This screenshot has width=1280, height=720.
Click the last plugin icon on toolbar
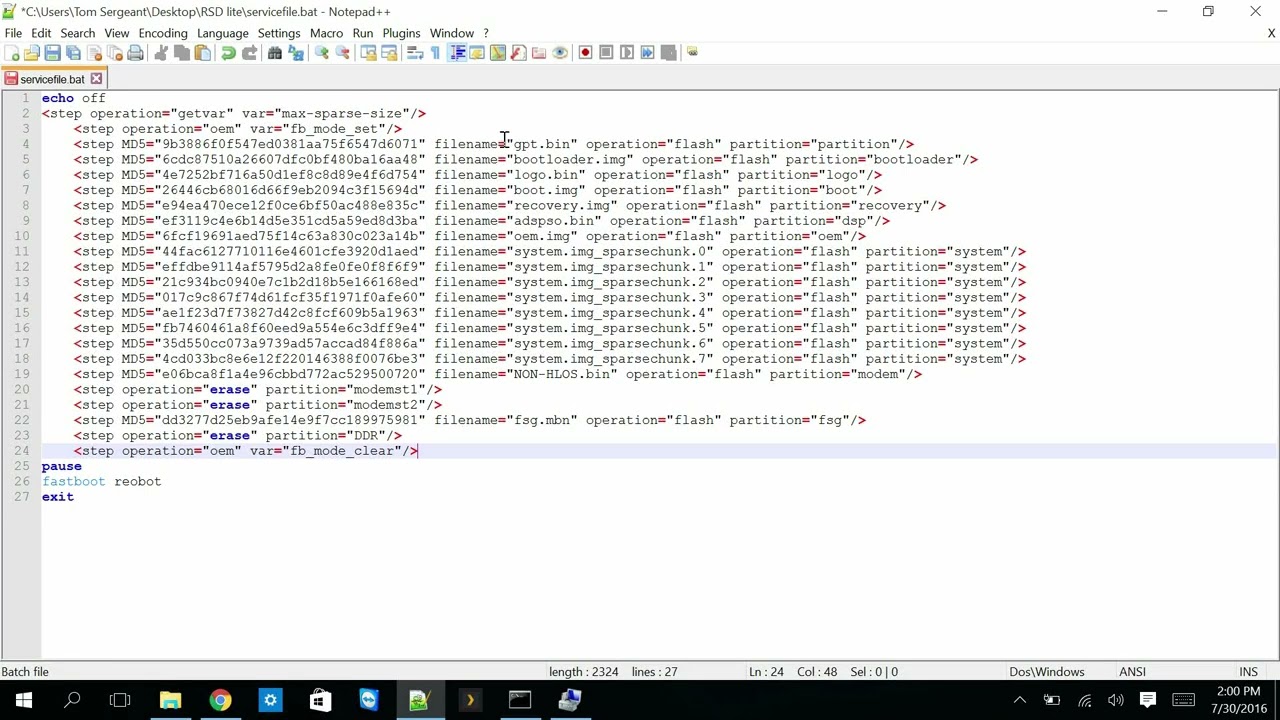(692, 53)
